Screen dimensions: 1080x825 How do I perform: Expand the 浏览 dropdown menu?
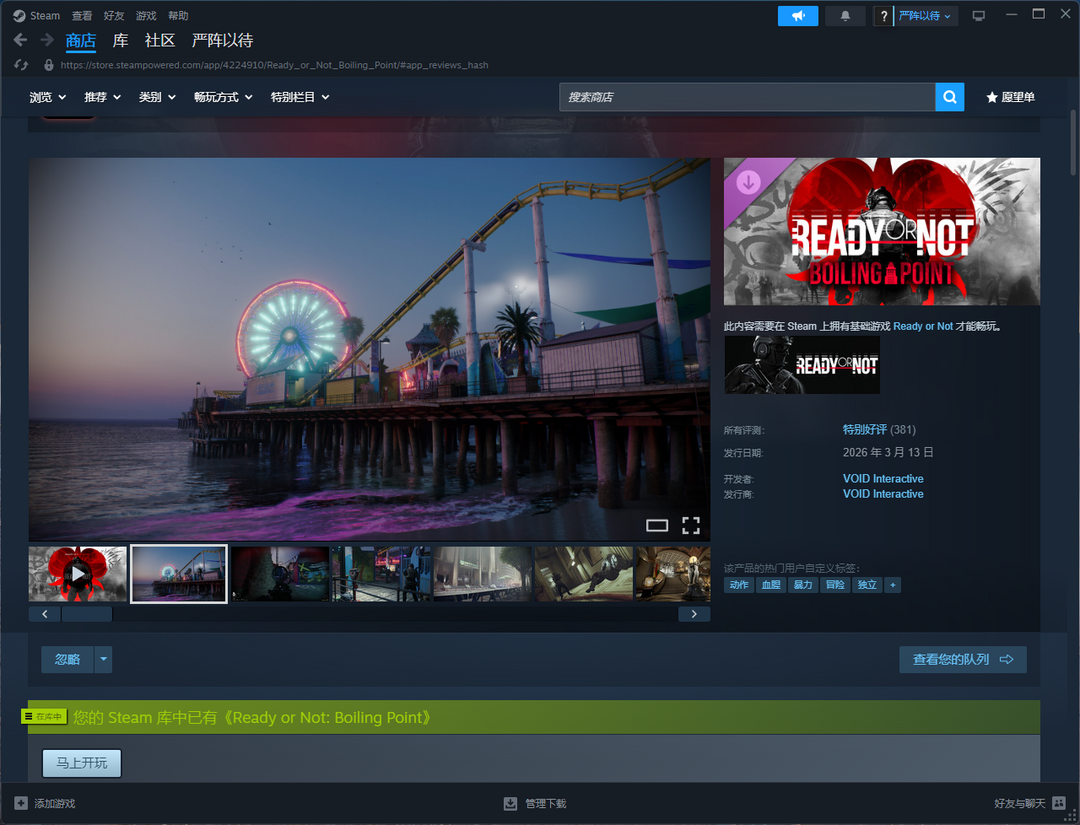47,97
